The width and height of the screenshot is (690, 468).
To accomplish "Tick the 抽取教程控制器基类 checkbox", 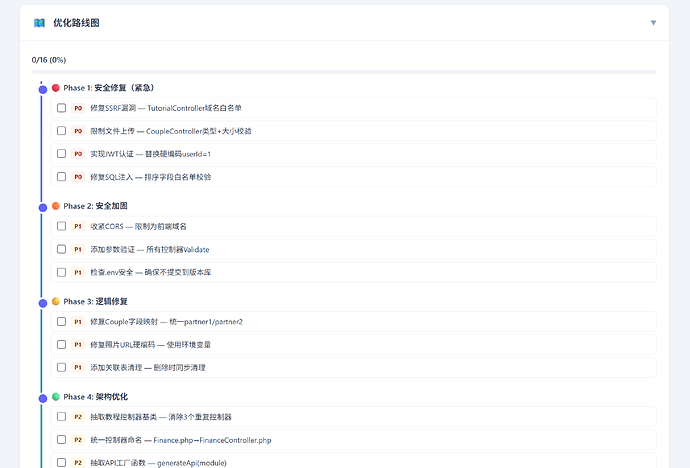I will click(62, 417).
